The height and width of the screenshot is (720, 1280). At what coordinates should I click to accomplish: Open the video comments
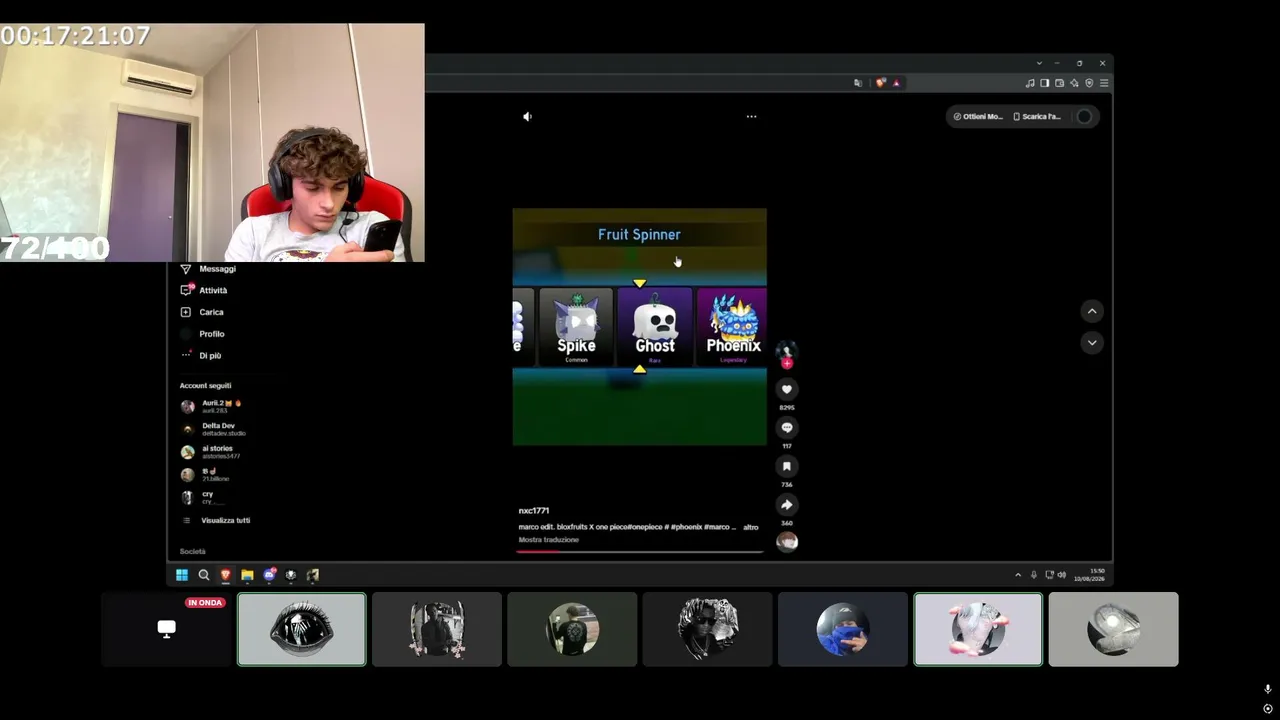click(x=787, y=428)
